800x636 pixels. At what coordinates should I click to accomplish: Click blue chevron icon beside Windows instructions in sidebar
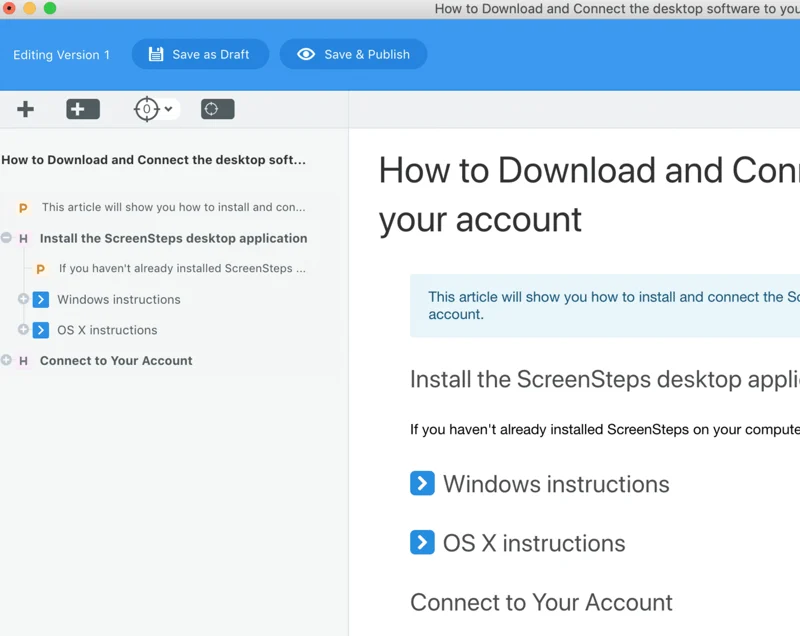(41, 299)
